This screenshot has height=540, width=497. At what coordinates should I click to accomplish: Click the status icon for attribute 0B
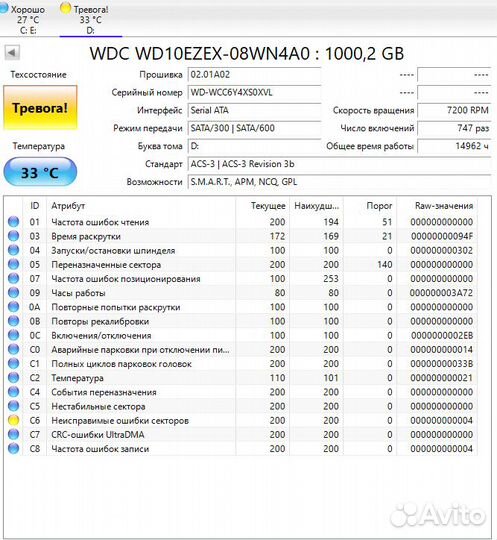pos(13,321)
